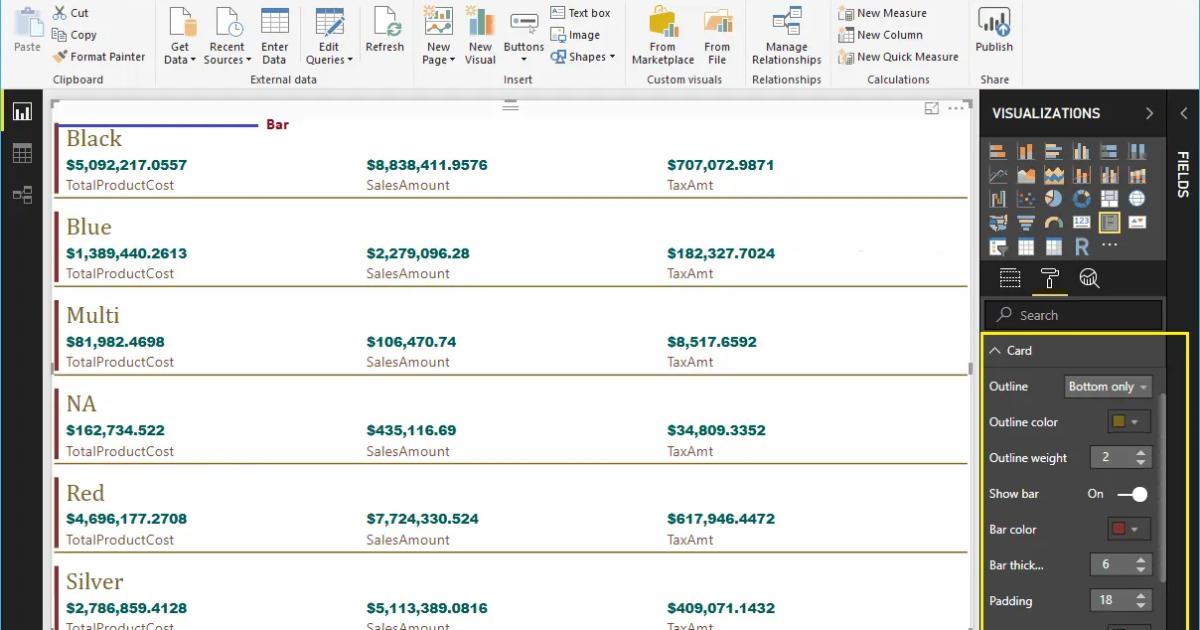Select the donut chart visualization
Screen dimensions: 1200x630
1080,198
